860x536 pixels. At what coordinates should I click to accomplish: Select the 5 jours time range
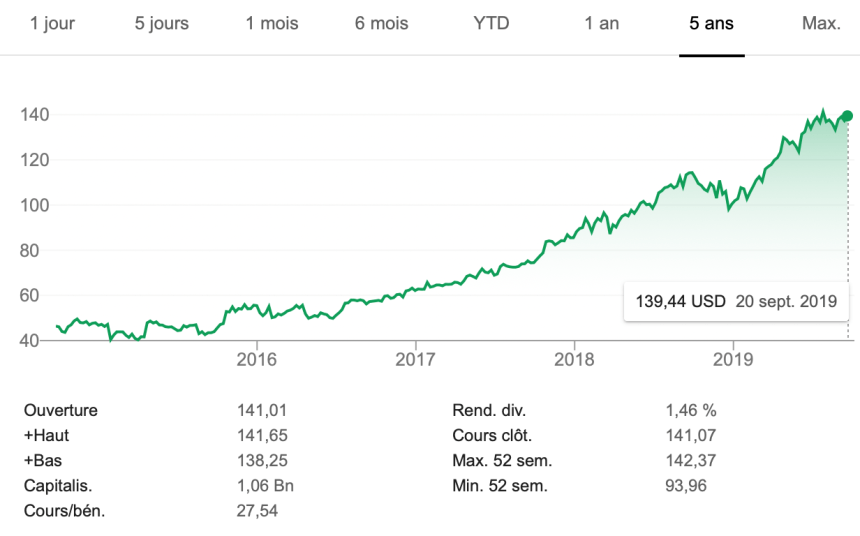161,23
